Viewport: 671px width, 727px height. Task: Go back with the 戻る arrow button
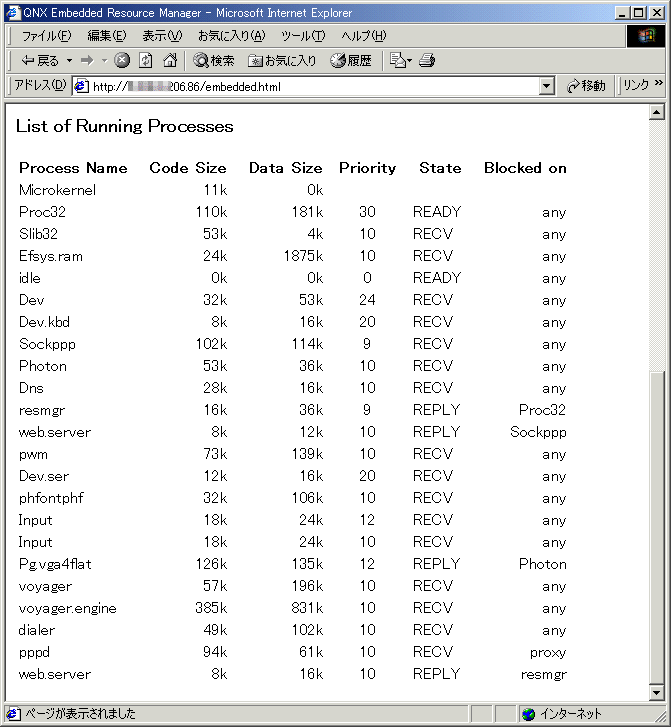point(40,60)
